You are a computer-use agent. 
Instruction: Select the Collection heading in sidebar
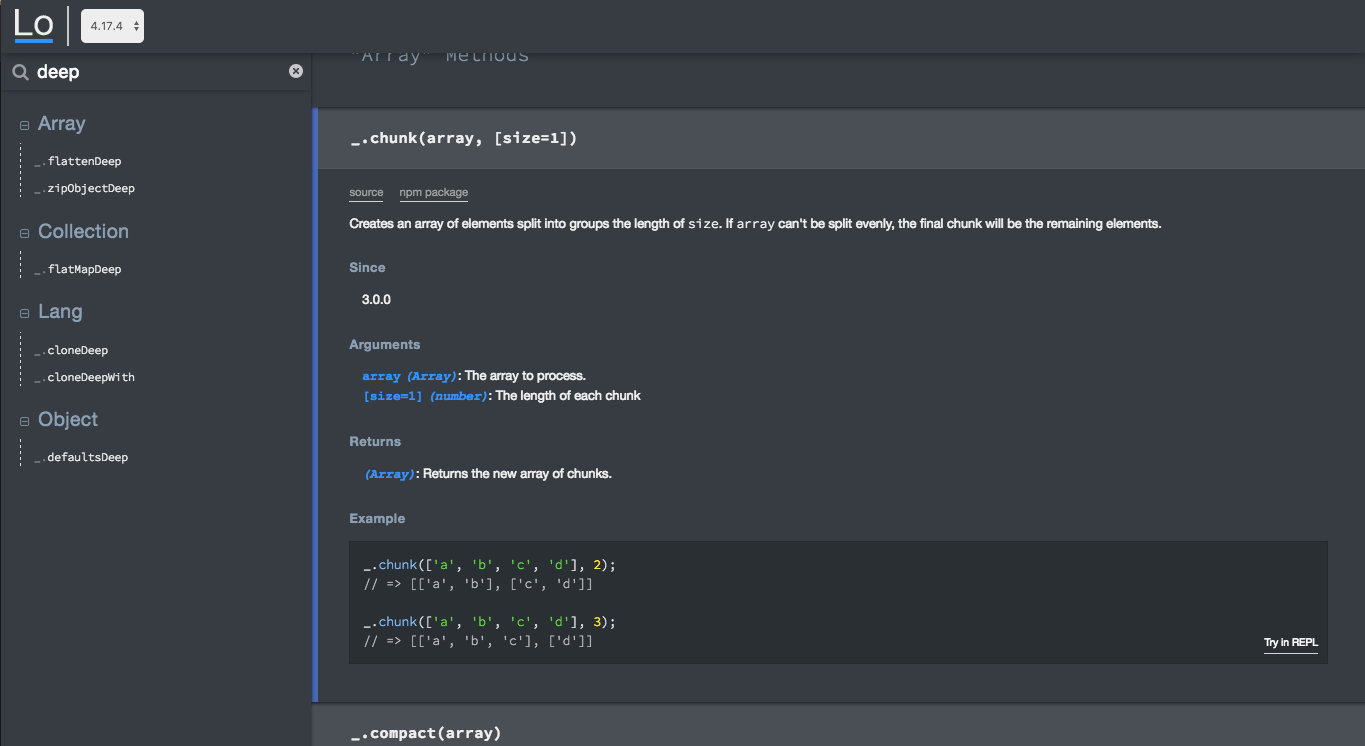(83, 231)
